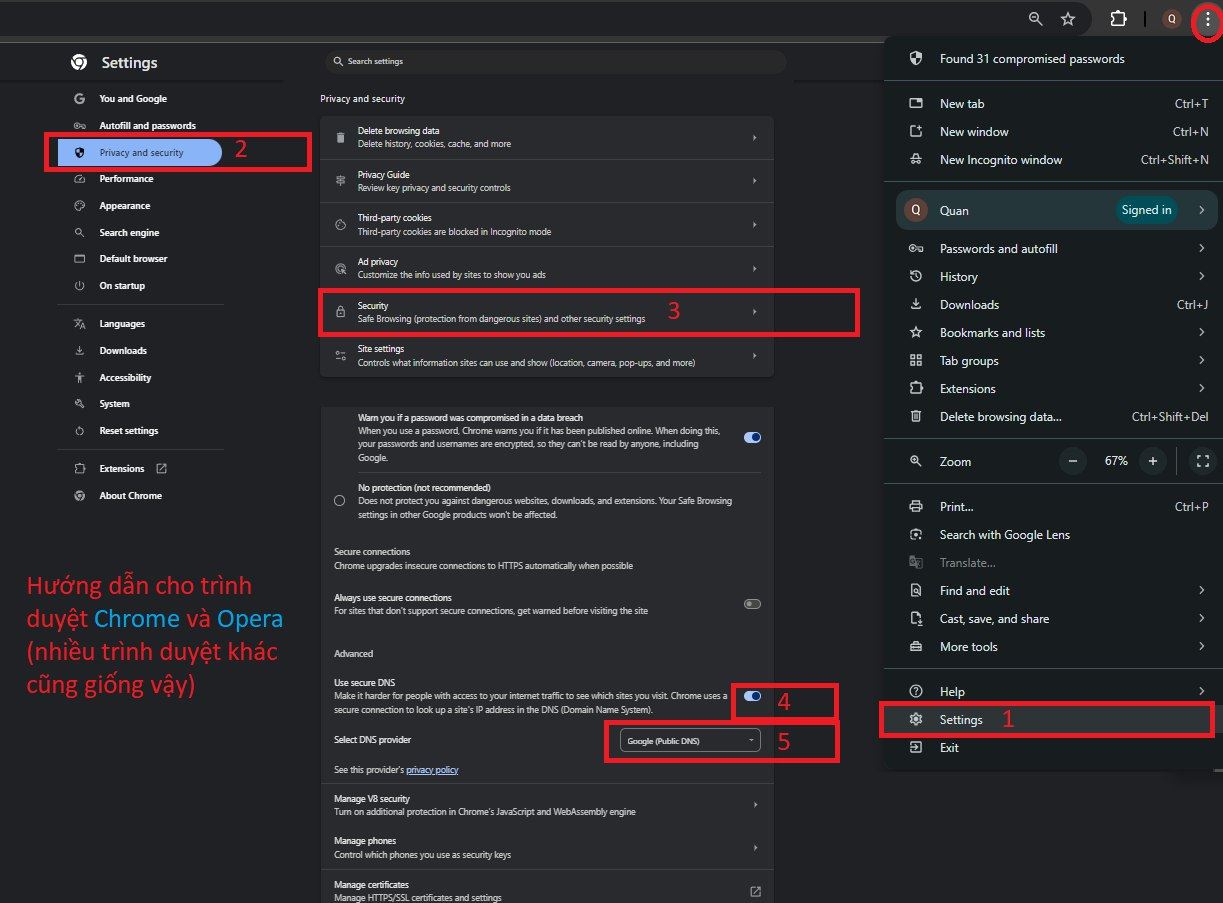Viewport: 1223px width, 903px height.
Task: Open Site settings row
Action: click(x=547, y=355)
